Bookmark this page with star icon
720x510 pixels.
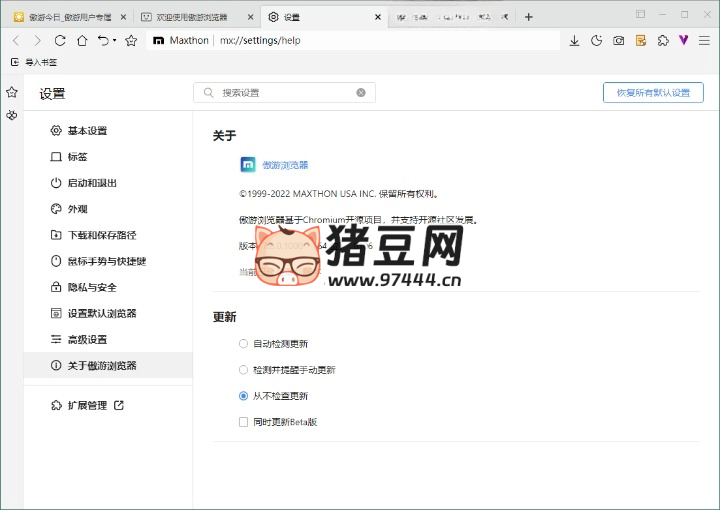(x=131, y=40)
